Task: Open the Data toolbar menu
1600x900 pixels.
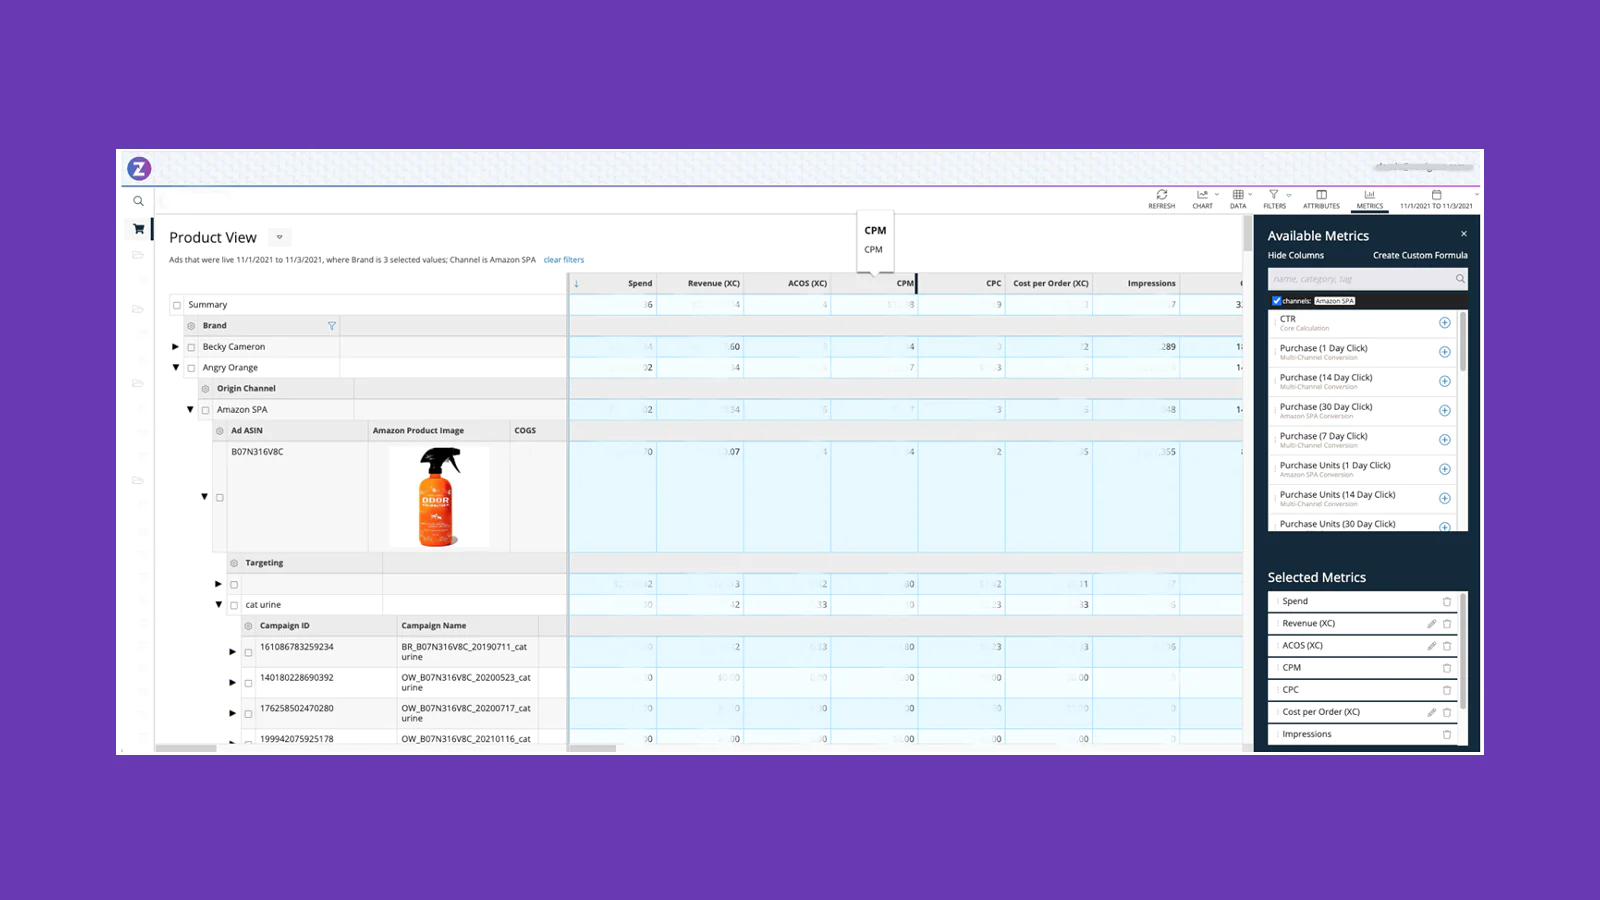Action: point(1239,196)
